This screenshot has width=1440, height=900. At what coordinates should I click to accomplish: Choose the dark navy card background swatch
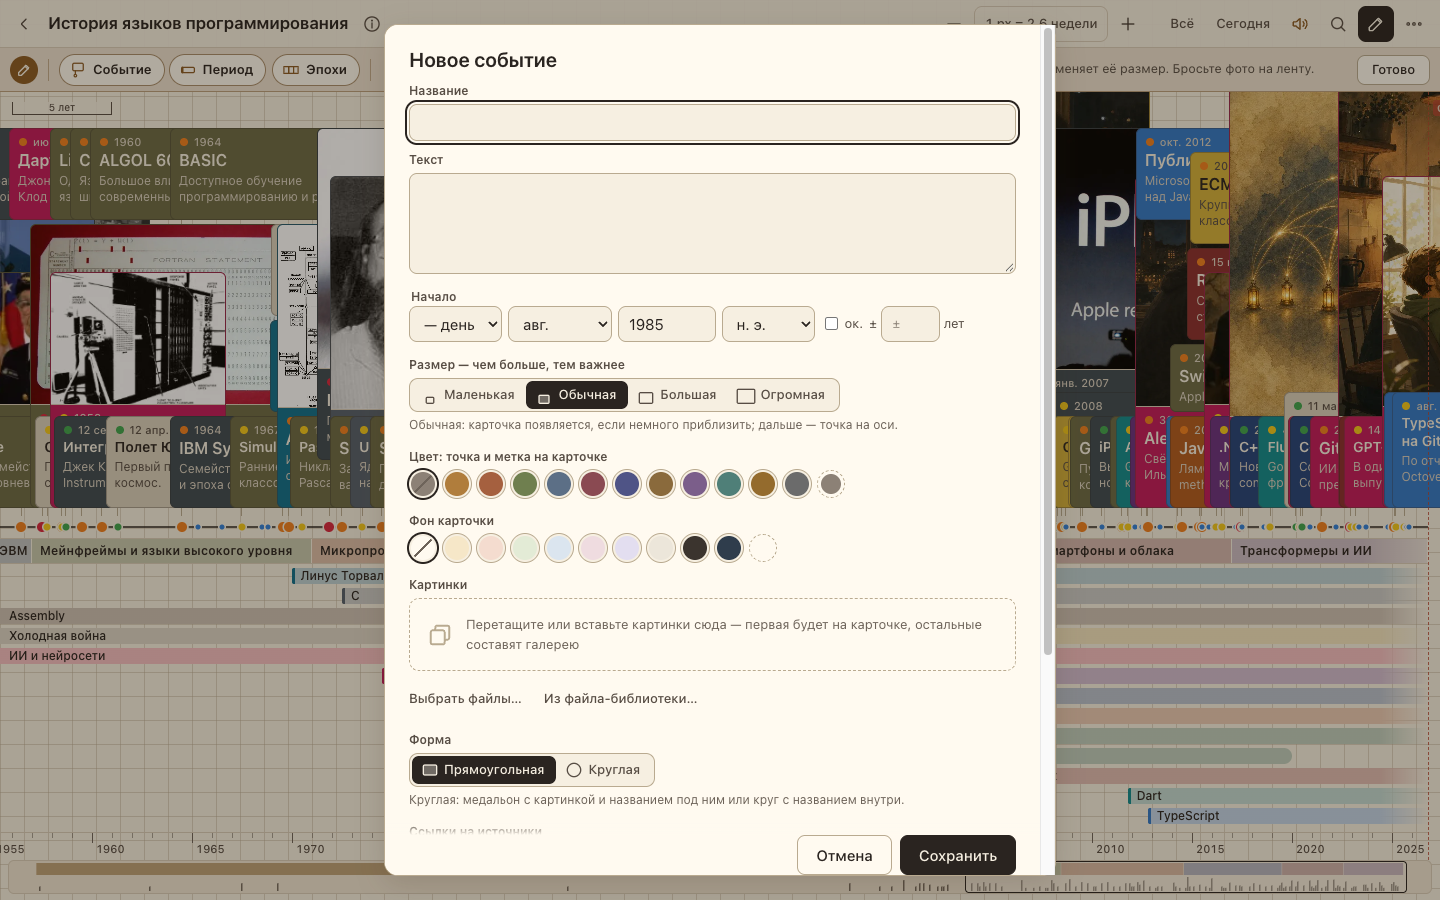coord(729,548)
